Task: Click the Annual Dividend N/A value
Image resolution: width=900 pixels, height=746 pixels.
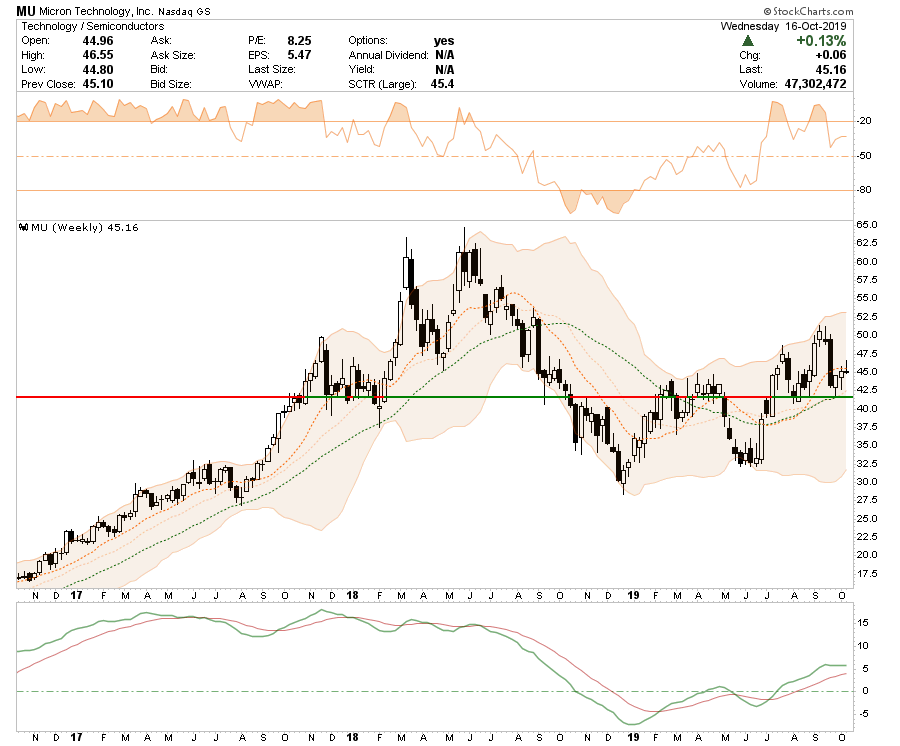Action: pyautogui.click(x=444, y=55)
